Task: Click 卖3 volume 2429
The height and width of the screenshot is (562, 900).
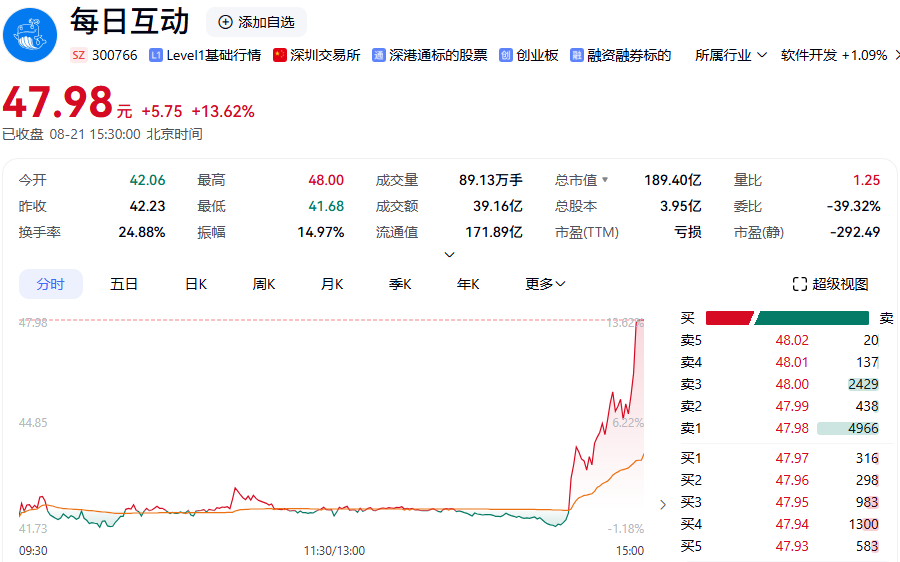Action: click(863, 384)
